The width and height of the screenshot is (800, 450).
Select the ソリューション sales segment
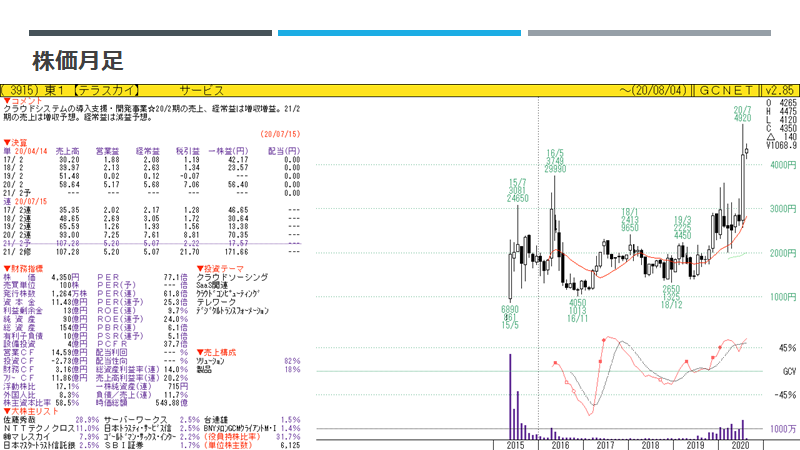210,361
